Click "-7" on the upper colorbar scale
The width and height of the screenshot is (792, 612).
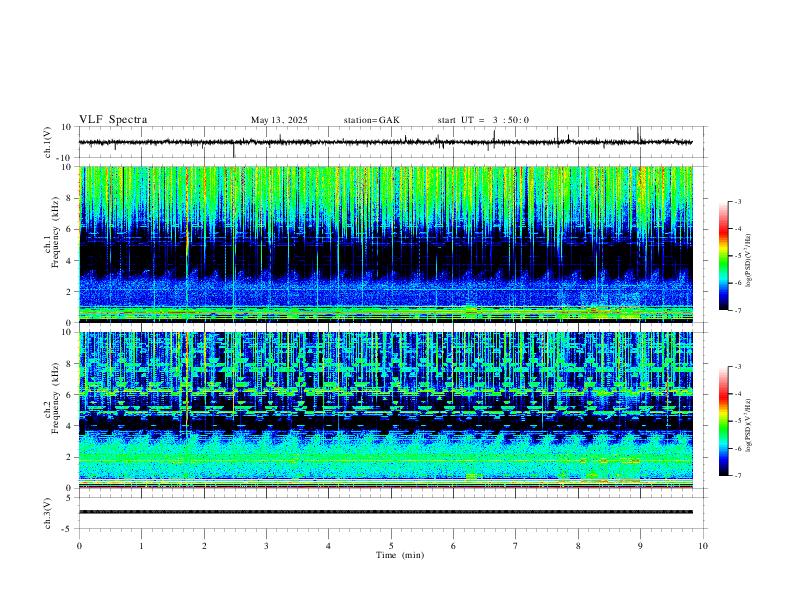tap(738, 310)
